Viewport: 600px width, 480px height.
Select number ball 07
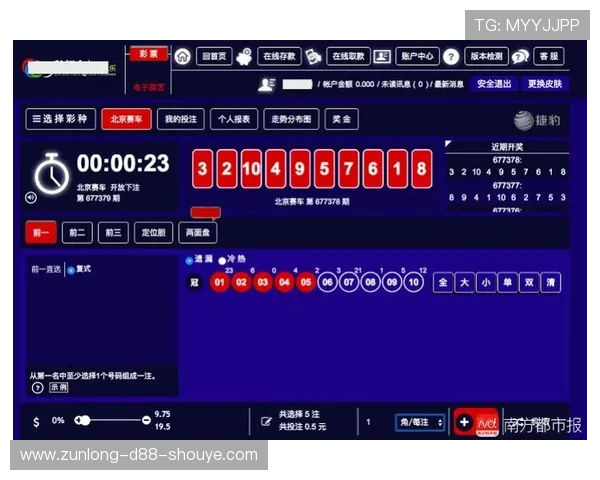tap(348, 283)
